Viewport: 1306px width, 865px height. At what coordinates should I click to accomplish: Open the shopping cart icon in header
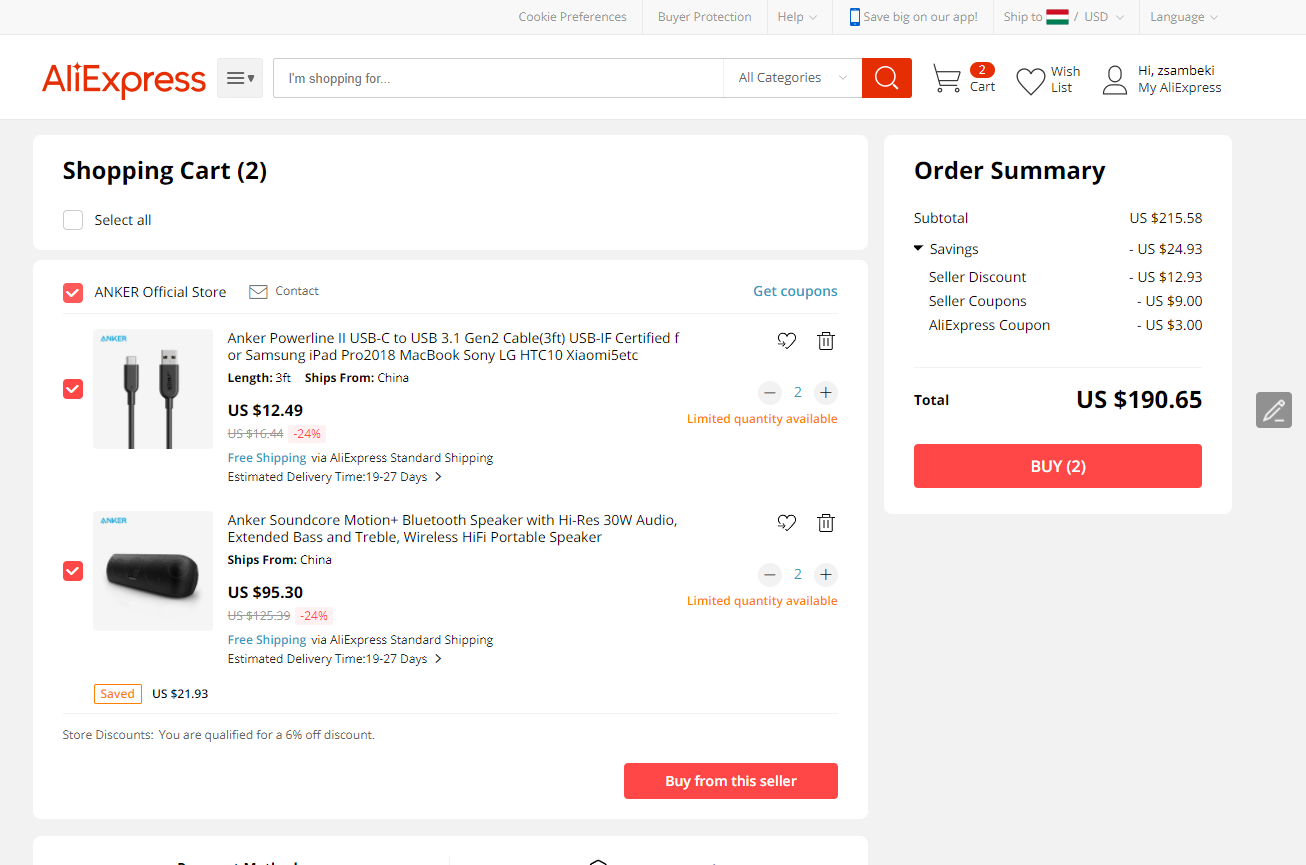(x=946, y=79)
